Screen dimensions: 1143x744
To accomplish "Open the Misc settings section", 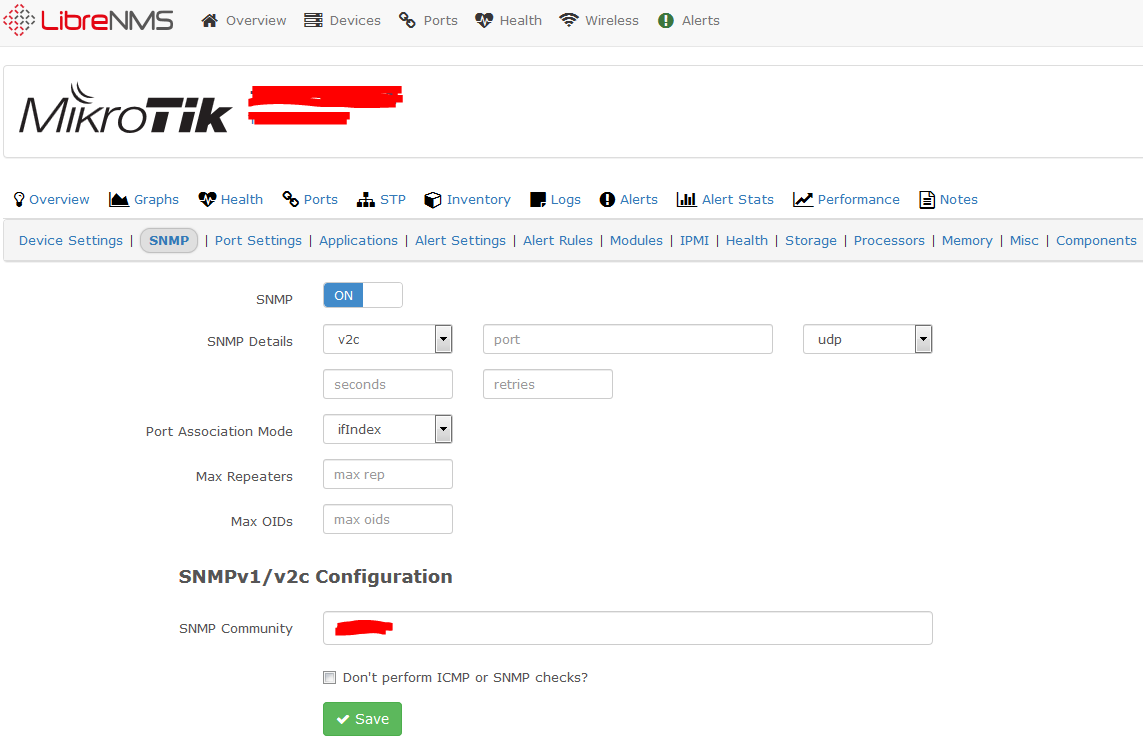I will pyautogui.click(x=1023, y=240).
